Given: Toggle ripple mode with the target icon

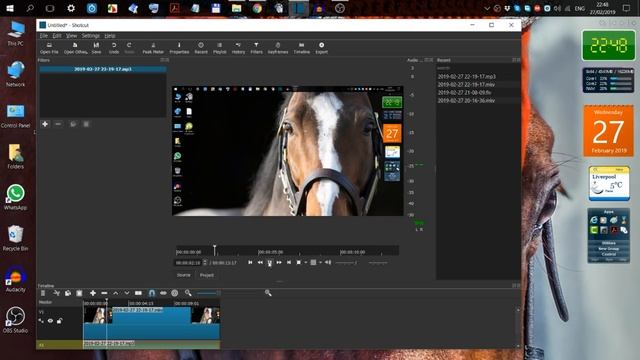Looking at the screenshot, I should [x=175, y=293].
